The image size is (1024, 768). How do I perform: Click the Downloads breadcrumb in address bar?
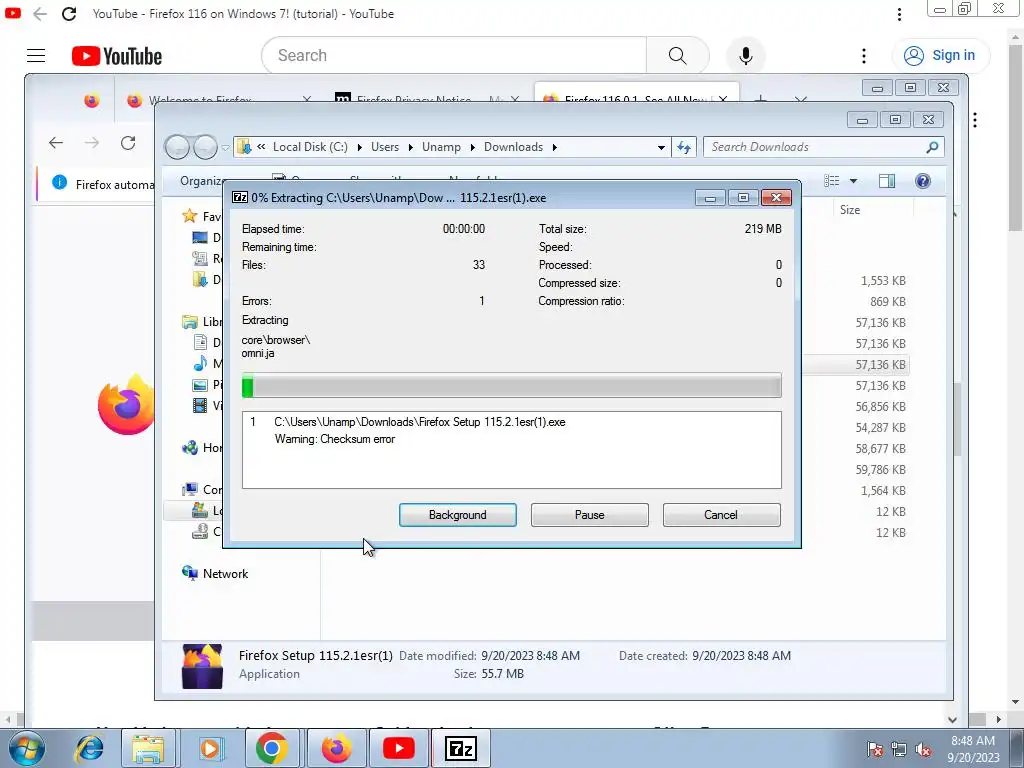513,147
